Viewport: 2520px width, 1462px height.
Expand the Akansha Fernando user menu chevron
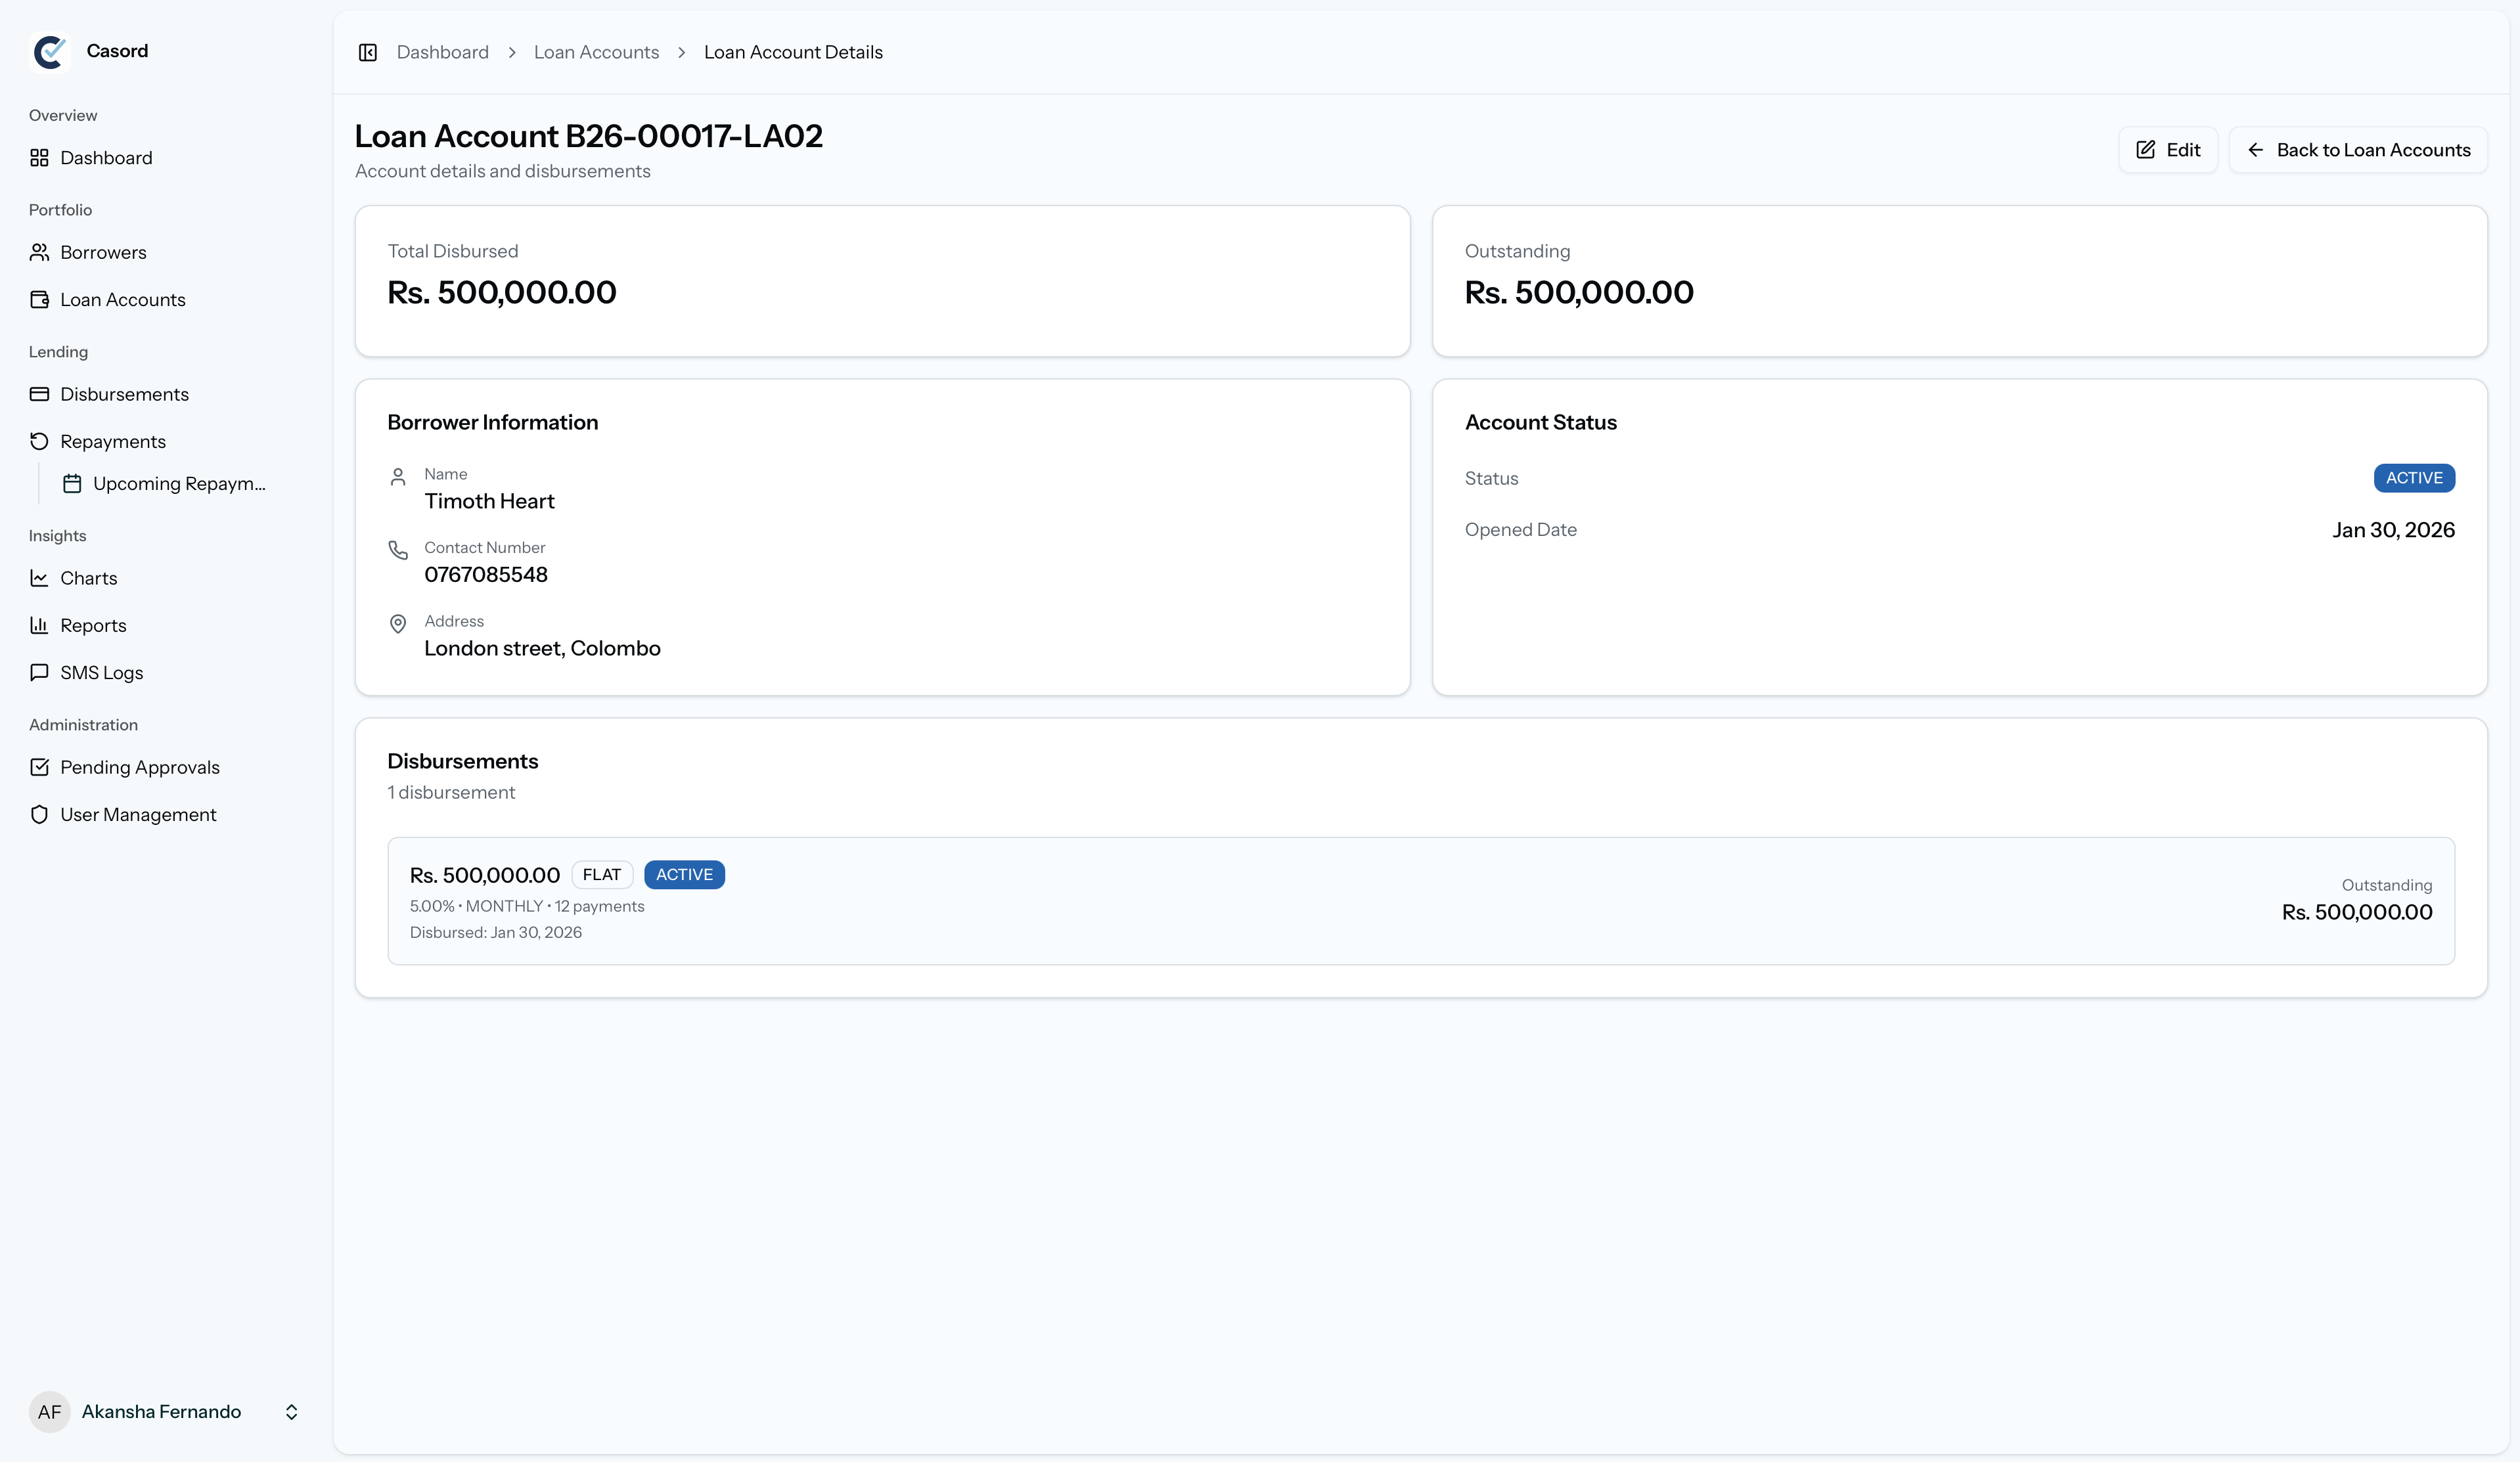291,1412
